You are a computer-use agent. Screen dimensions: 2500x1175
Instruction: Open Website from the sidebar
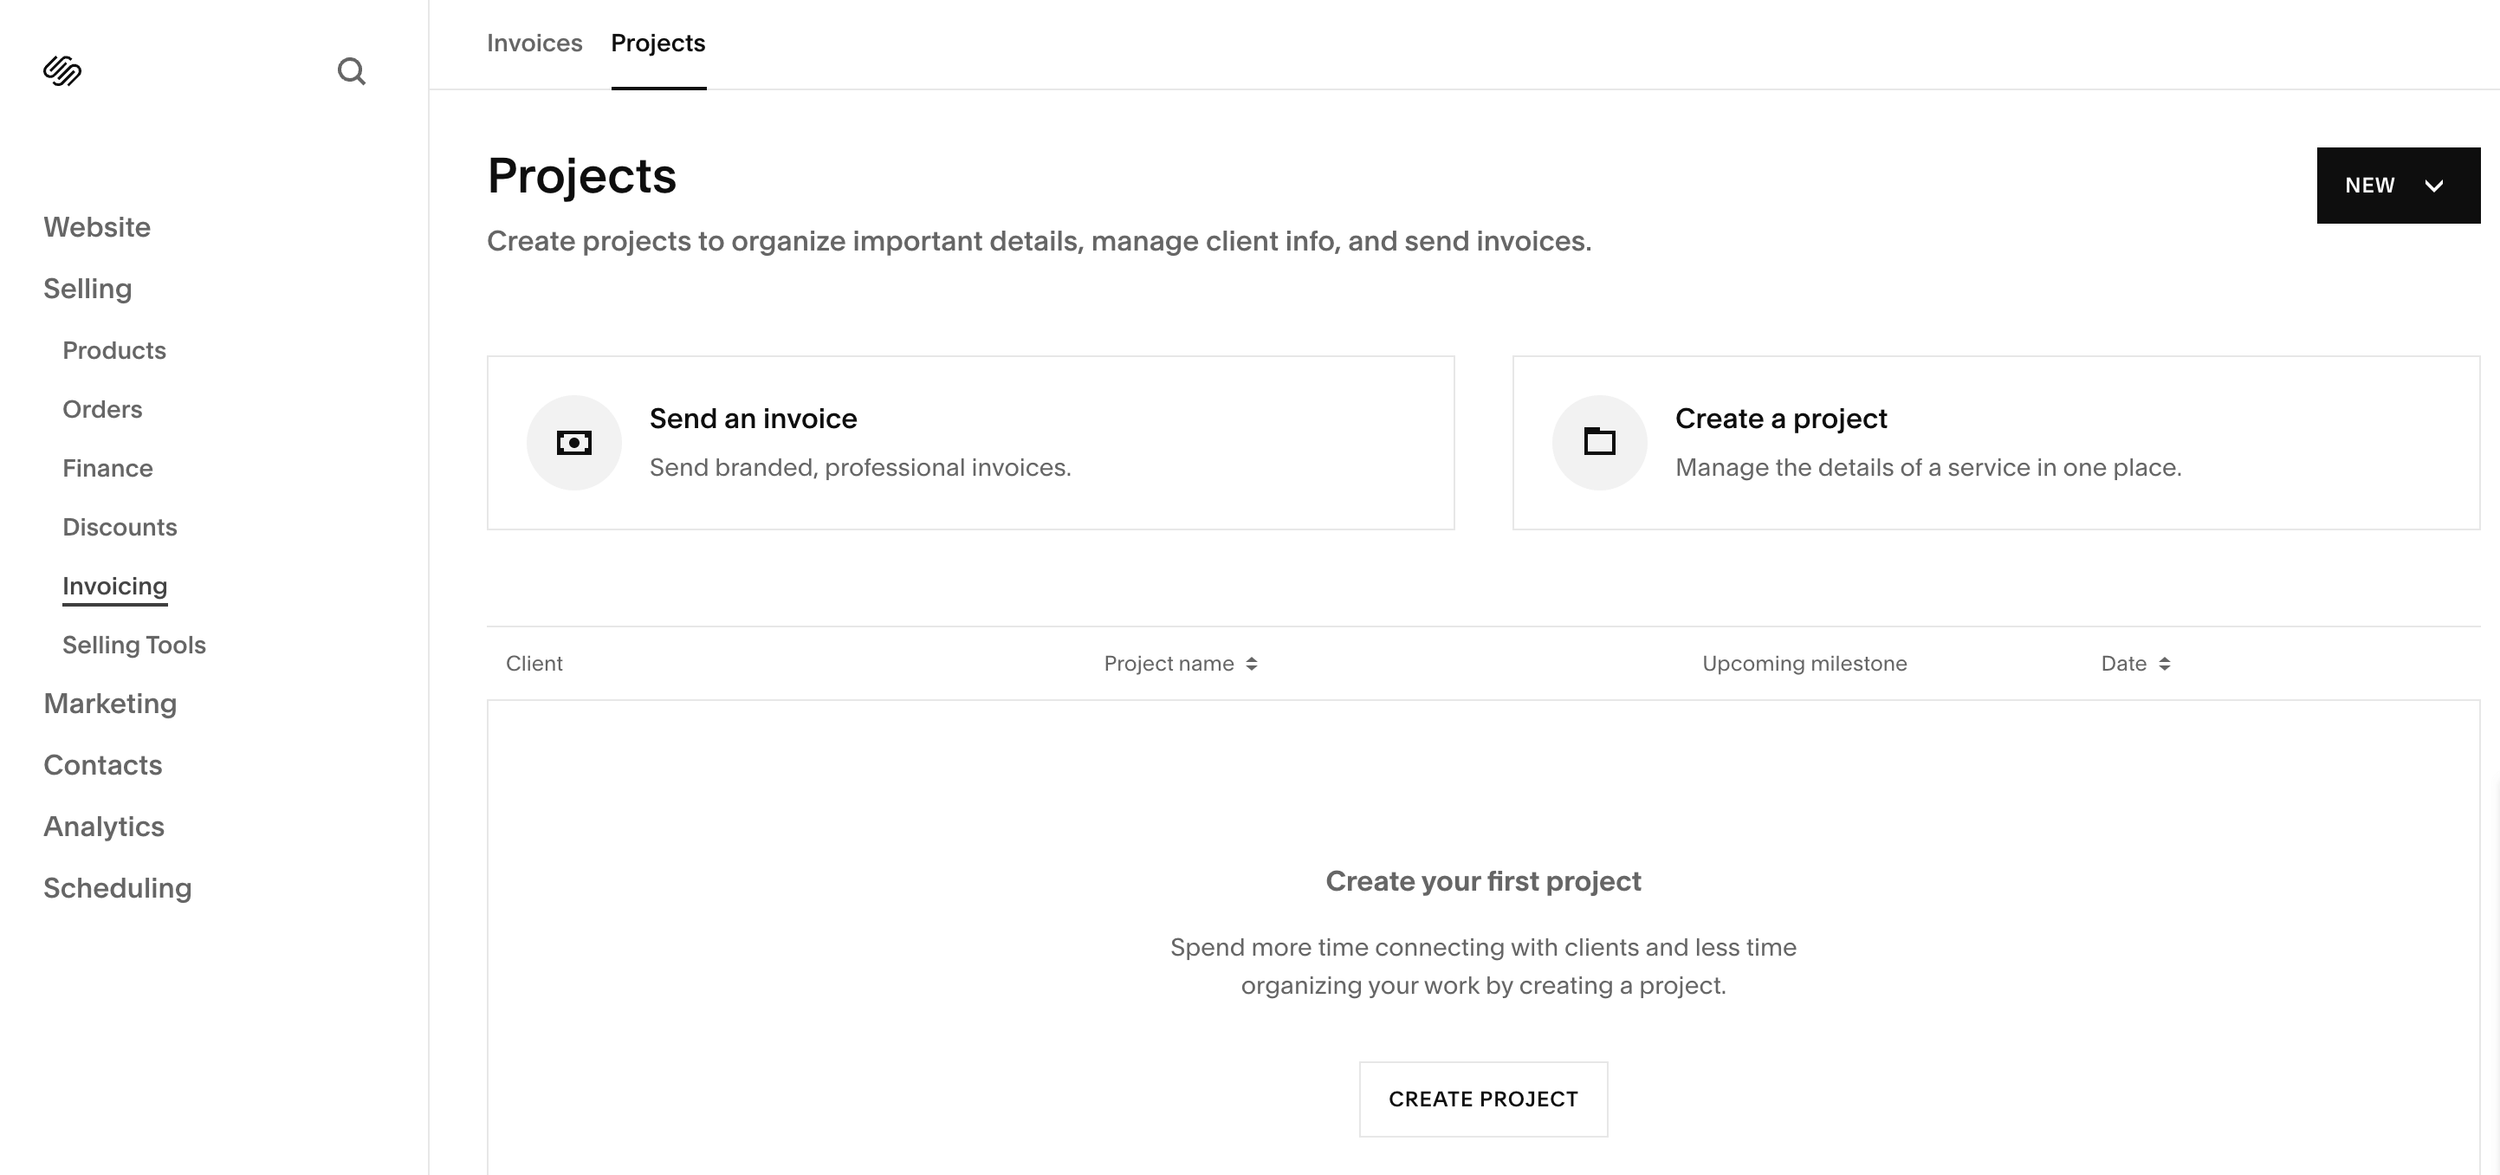point(97,226)
